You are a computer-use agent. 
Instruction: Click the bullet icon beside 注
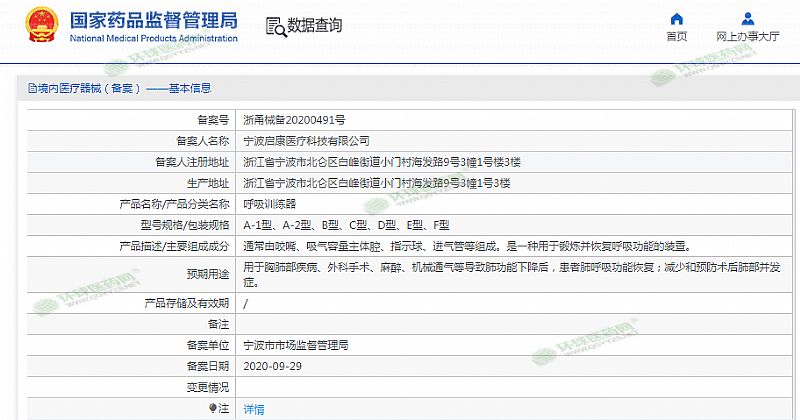[213, 408]
